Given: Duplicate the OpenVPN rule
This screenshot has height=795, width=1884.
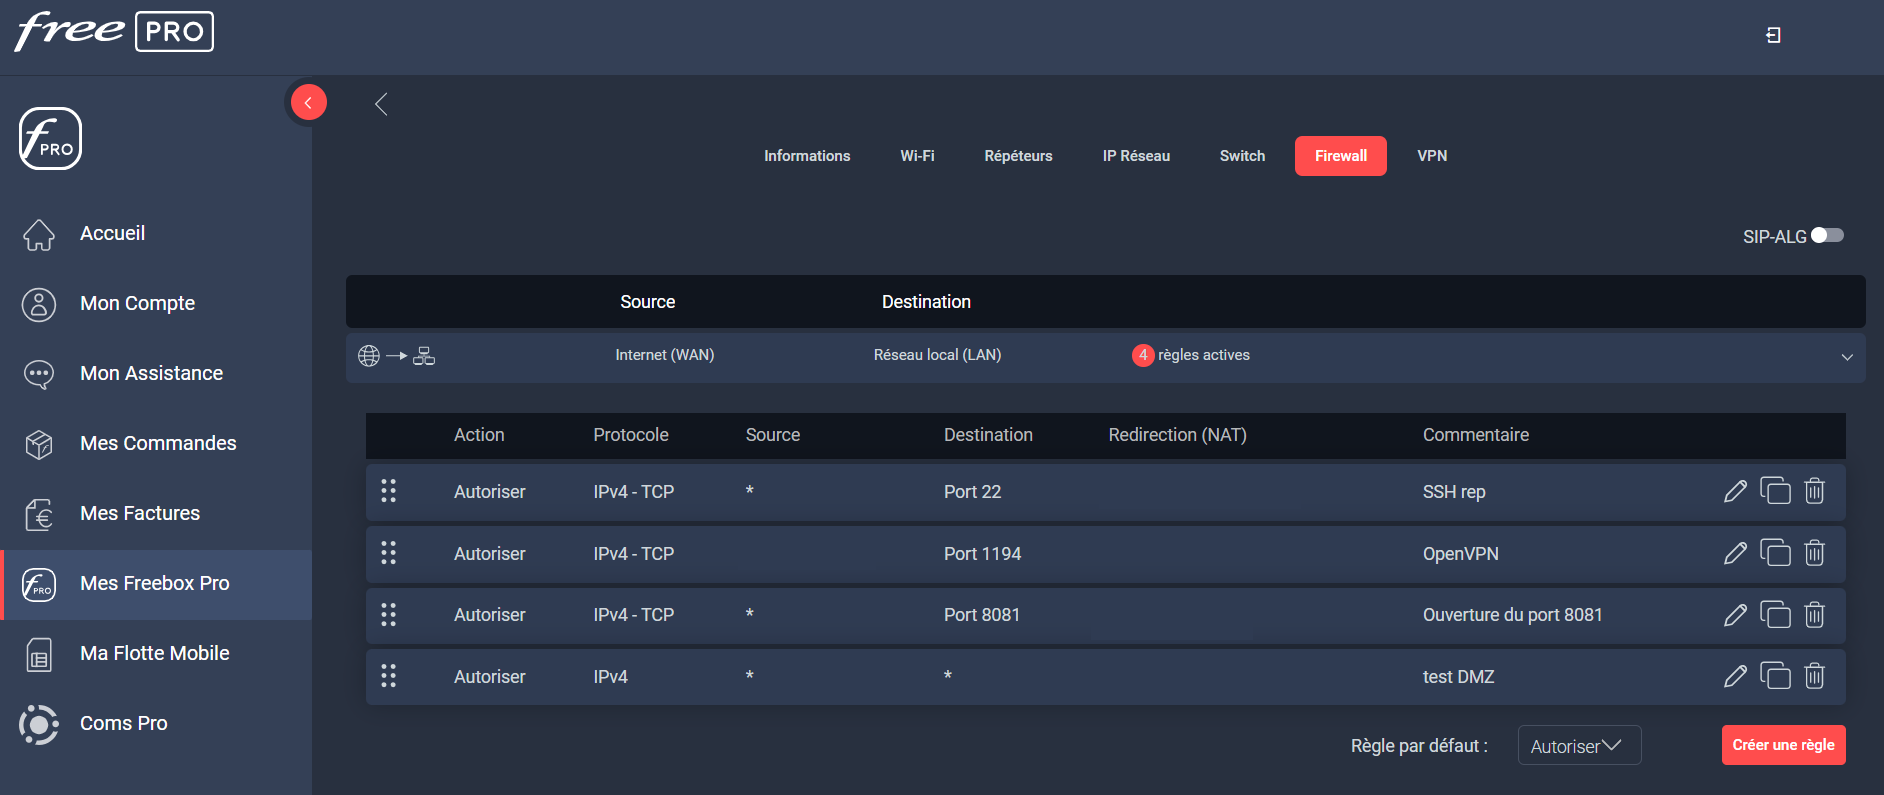Looking at the screenshot, I should (x=1775, y=553).
